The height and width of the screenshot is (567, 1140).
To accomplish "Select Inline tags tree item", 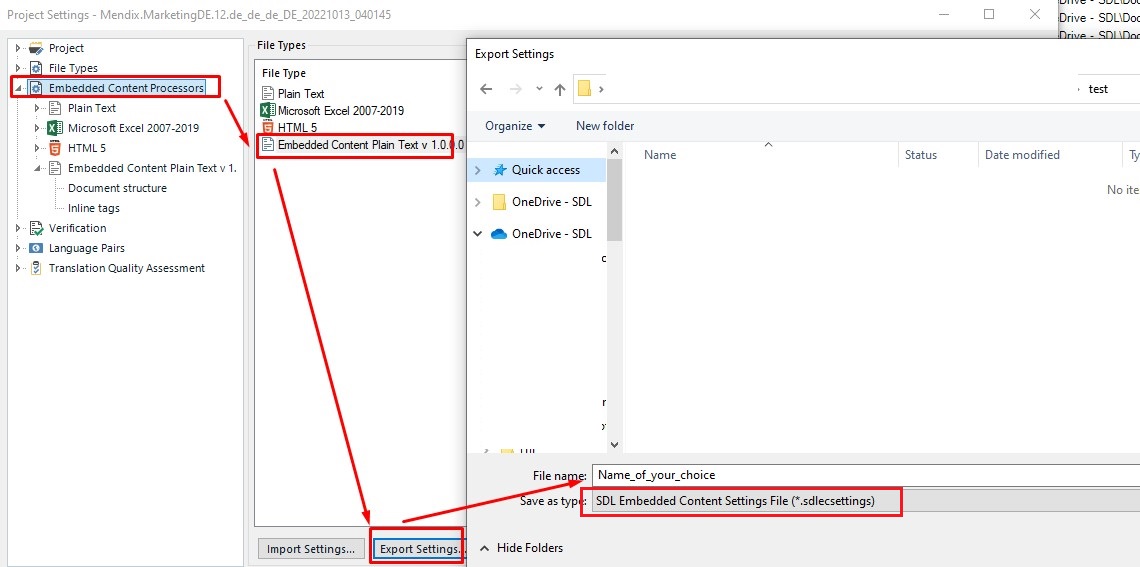I will pos(94,208).
